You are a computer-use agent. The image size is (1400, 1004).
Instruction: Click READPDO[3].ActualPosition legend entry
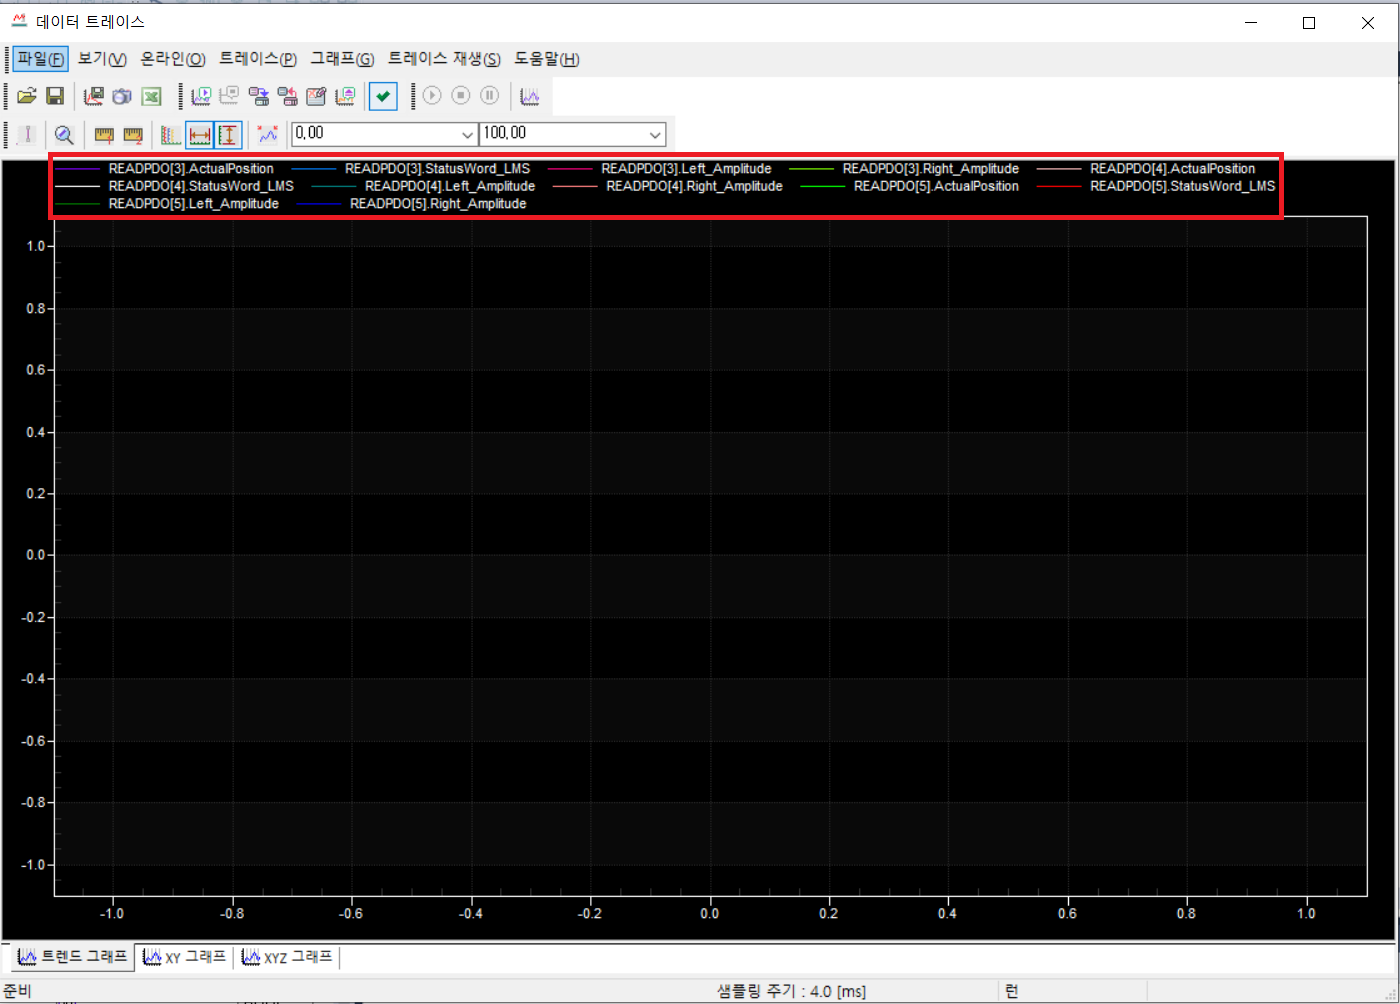pos(190,169)
